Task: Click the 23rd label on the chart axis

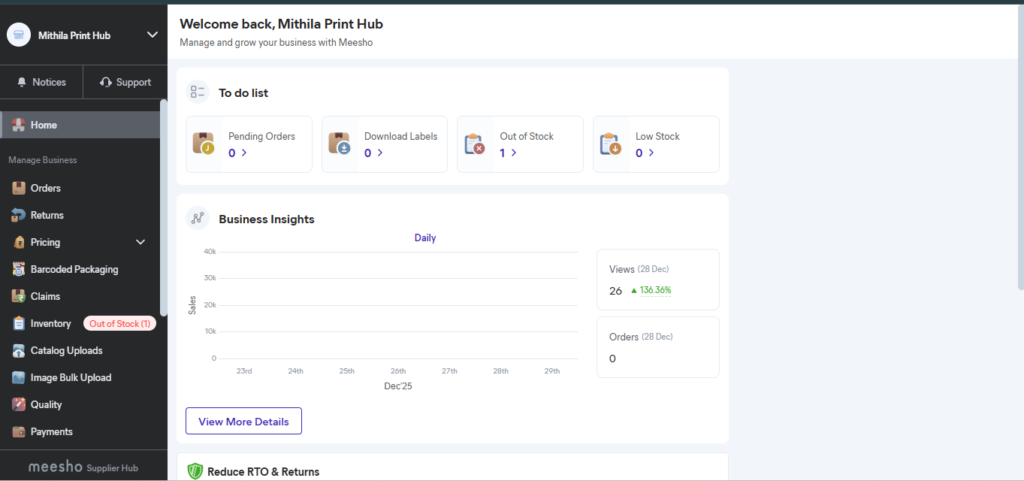Action: click(x=244, y=371)
